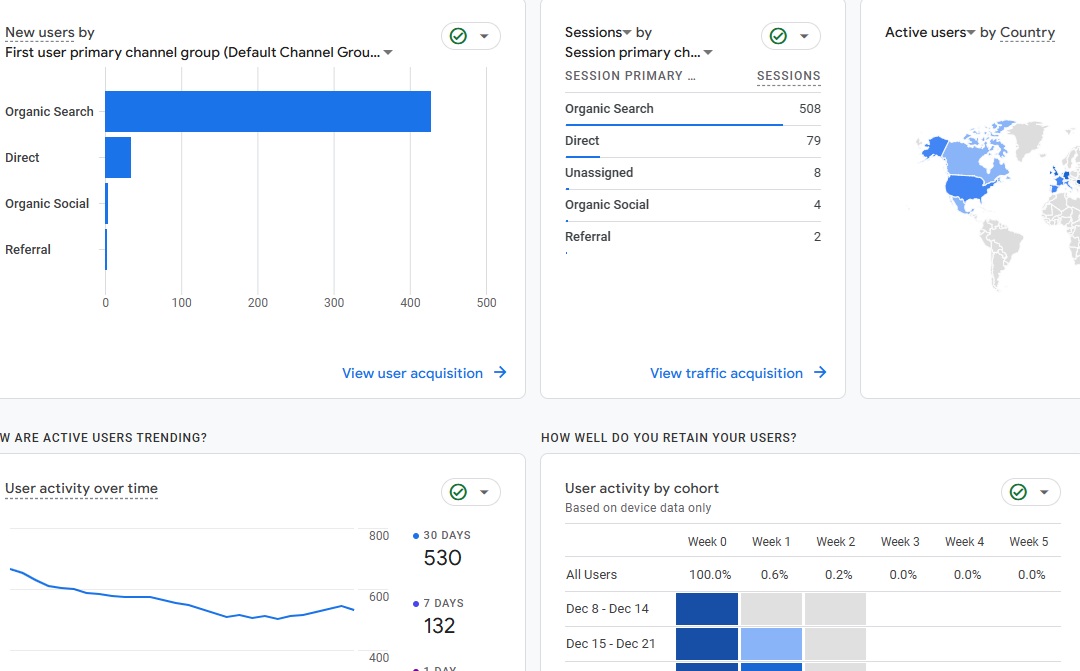The height and width of the screenshot is (671, 1080).
Task: Click the Country dimension label
Action: coord(1027,33)
